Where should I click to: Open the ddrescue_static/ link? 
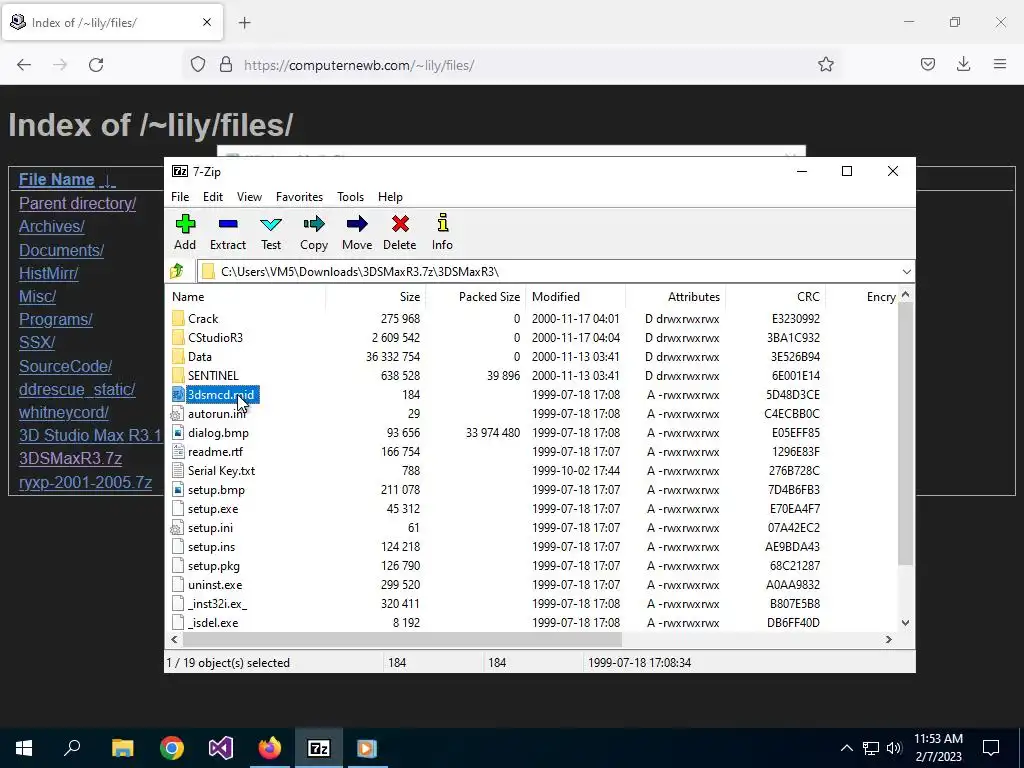[x=77, y=389]
